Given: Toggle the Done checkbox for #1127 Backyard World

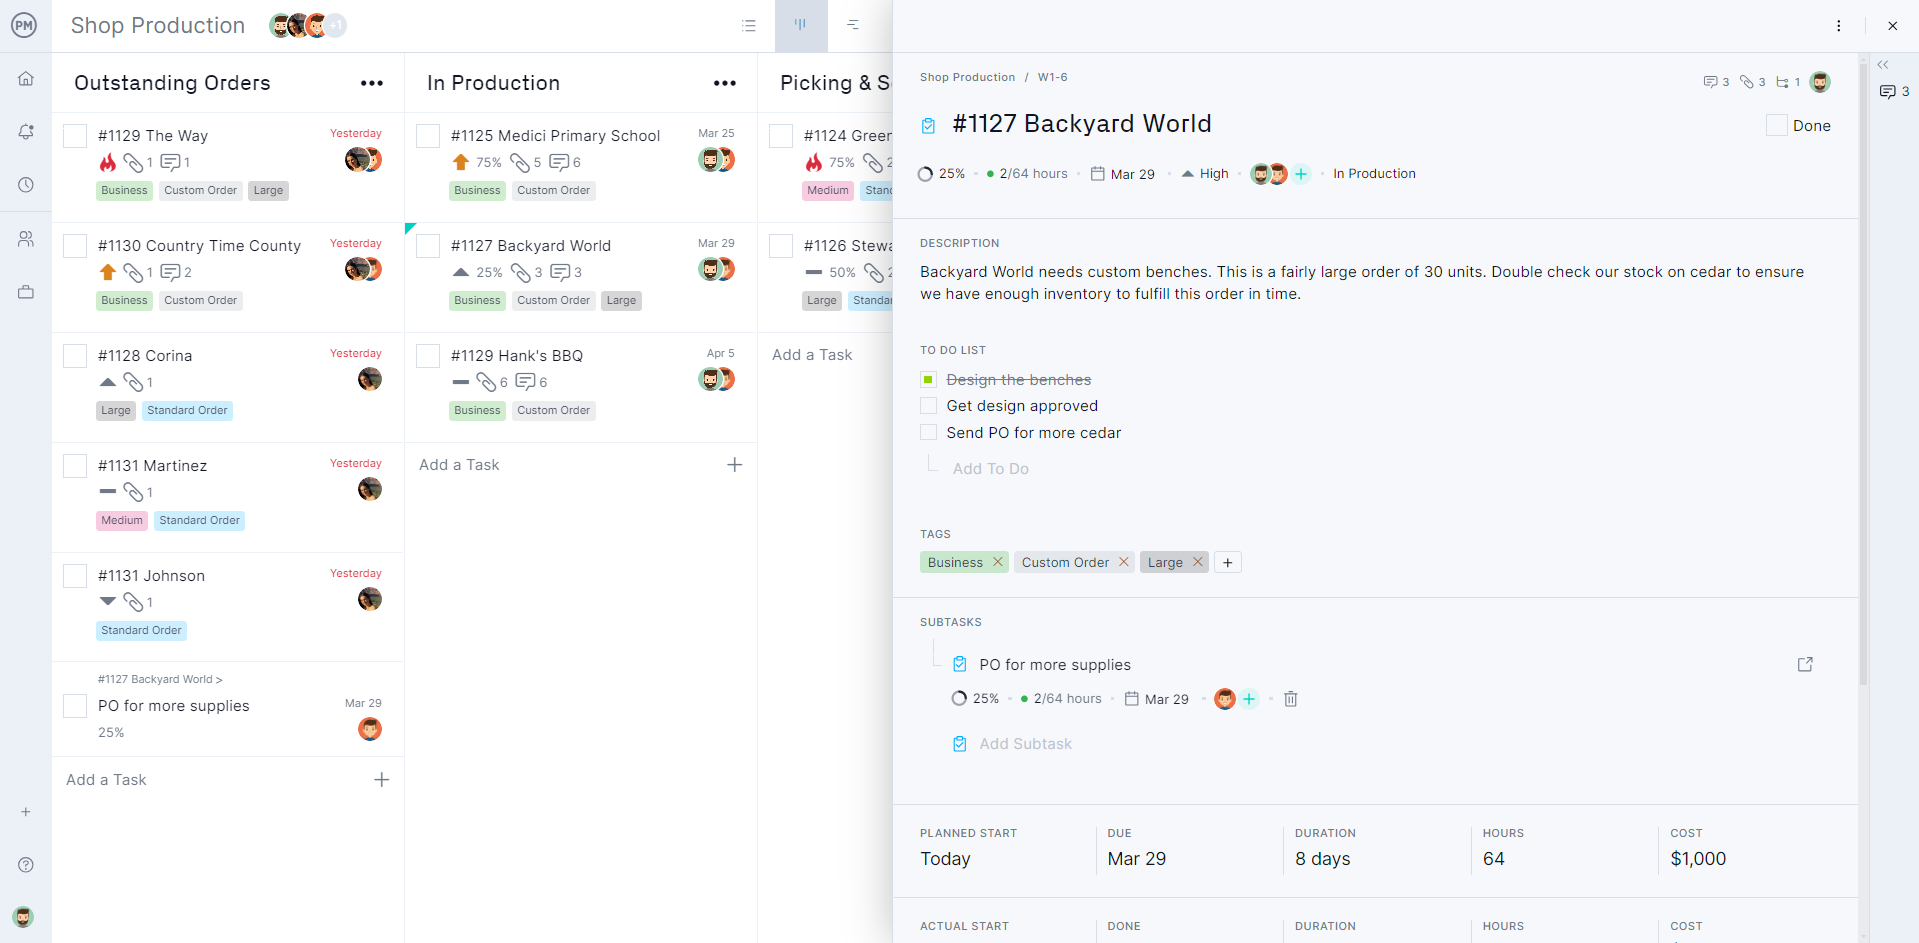Looking at the screenshot, I should (x=1777, y=125).
